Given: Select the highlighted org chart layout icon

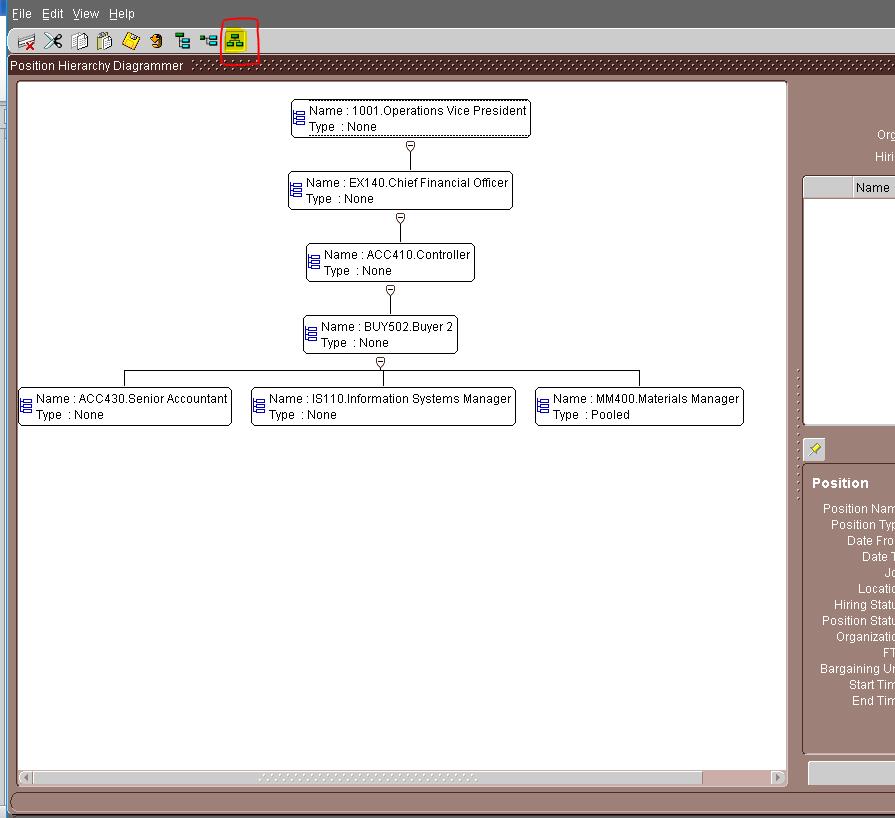Looking at the screenshot, I should pyautogui.click(x=237, y=41).
